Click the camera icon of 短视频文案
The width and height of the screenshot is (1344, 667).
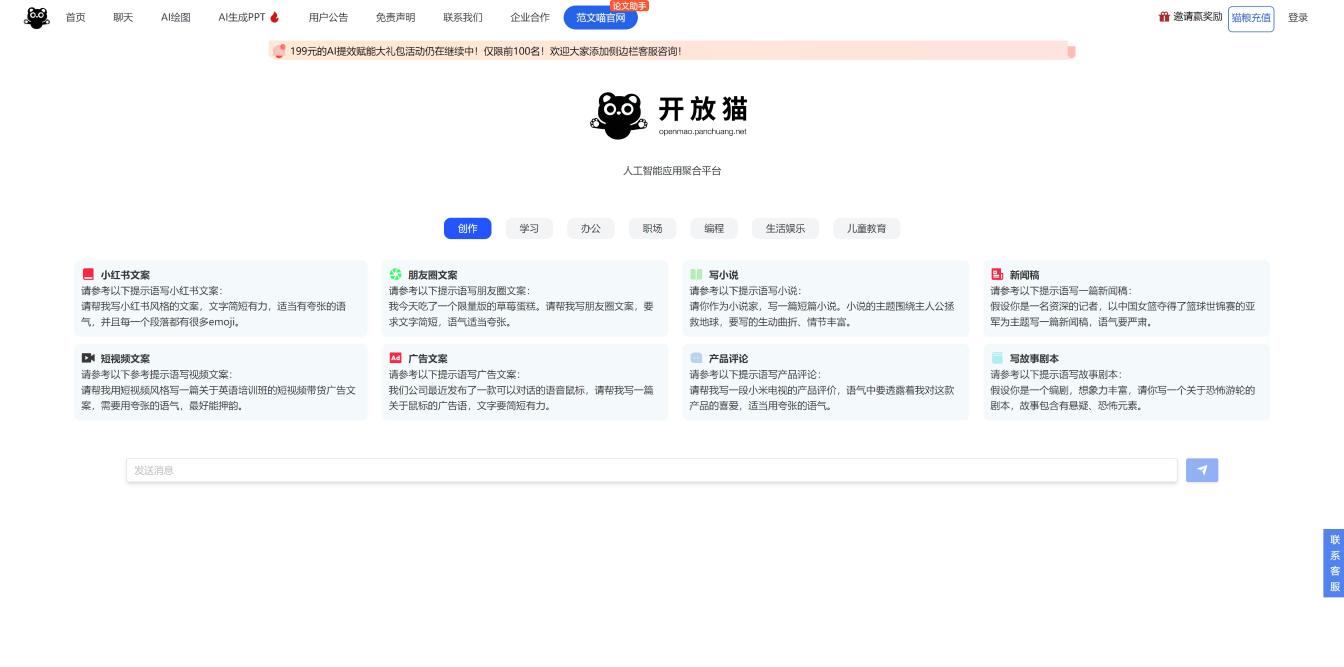88,358
